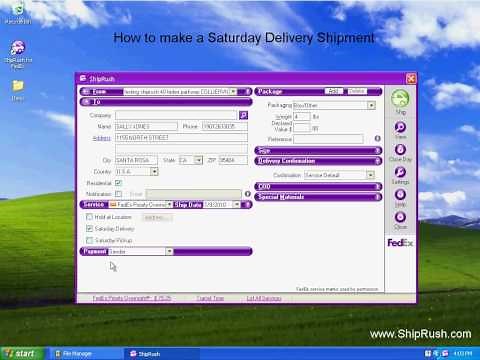Click the icon at the start of From bar

click(x=86, y=91)
